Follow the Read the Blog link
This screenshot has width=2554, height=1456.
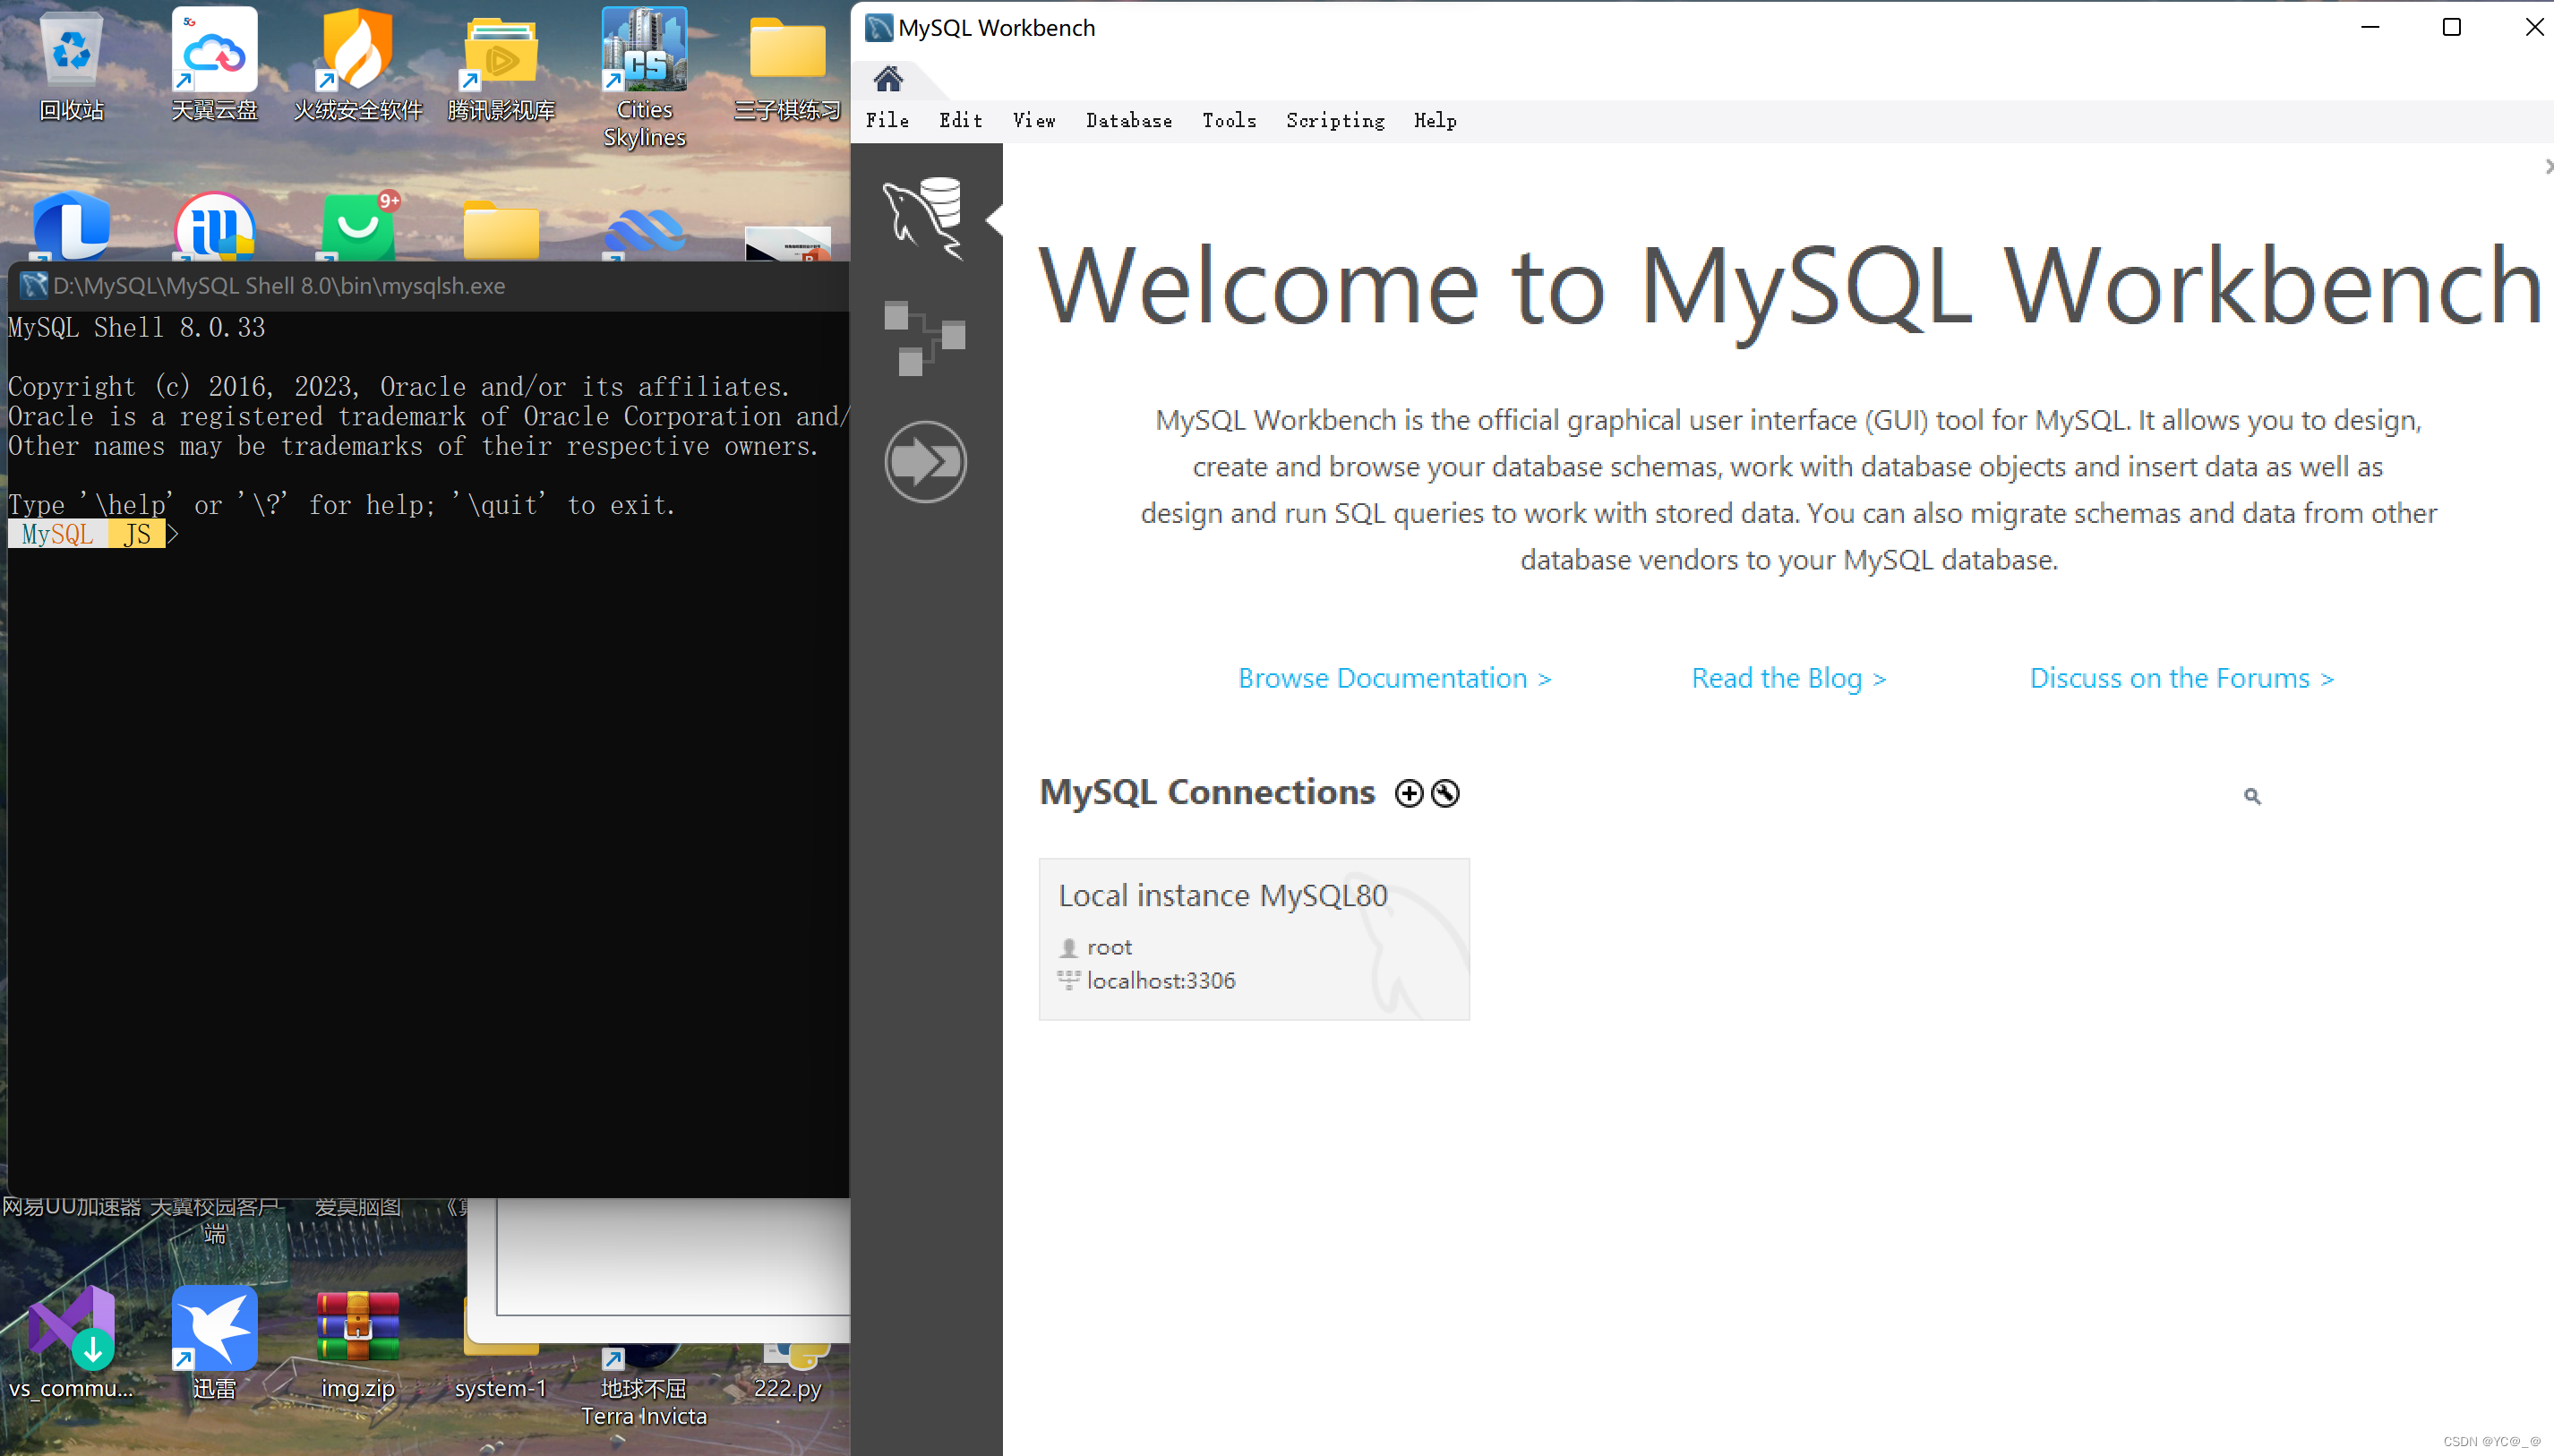tap(1788, 678)
